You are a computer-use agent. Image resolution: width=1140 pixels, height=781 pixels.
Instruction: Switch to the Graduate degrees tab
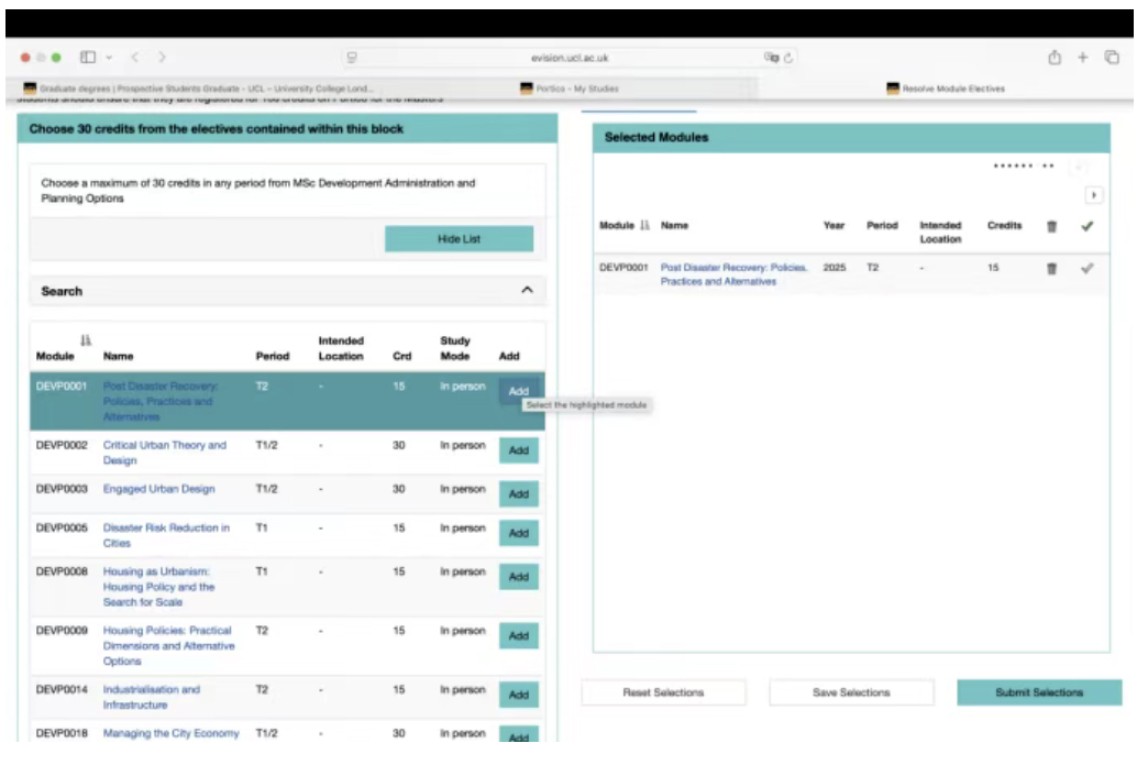(198, 88)
